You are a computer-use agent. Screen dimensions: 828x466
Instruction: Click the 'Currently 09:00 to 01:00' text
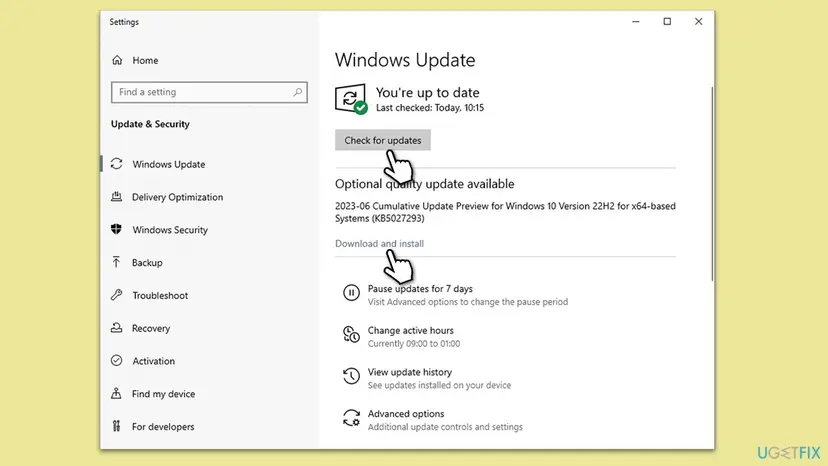pos(414,343)
